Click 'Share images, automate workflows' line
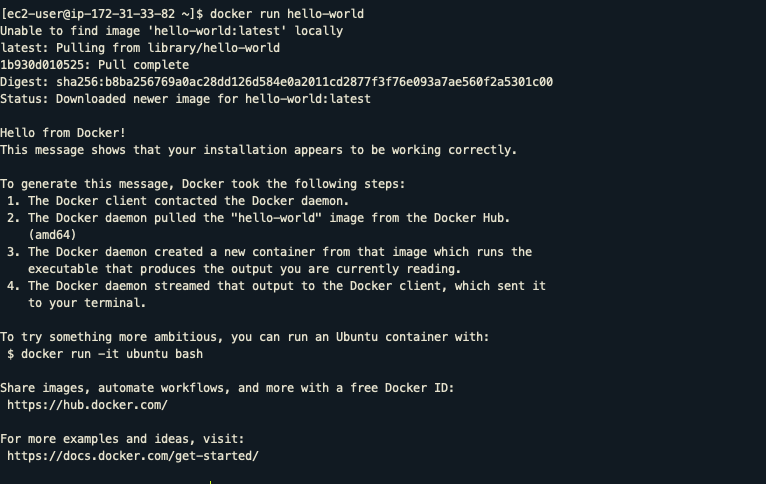 227,388
